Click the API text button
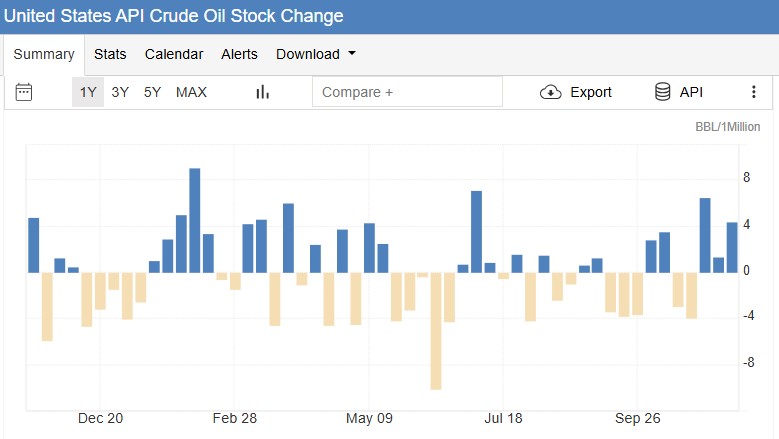The width and height of the screenshot is (779, 439). pos(691,92)
